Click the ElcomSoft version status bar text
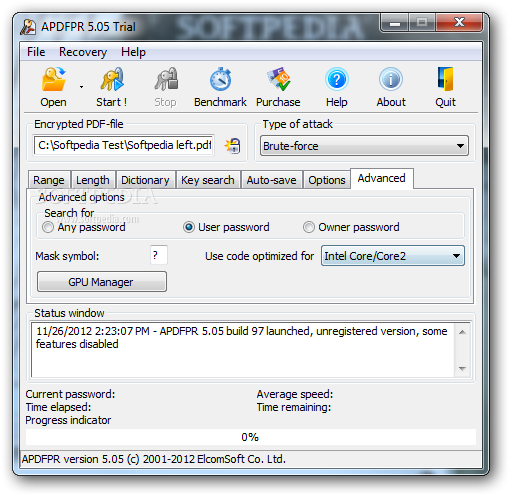 pos(154,459)
